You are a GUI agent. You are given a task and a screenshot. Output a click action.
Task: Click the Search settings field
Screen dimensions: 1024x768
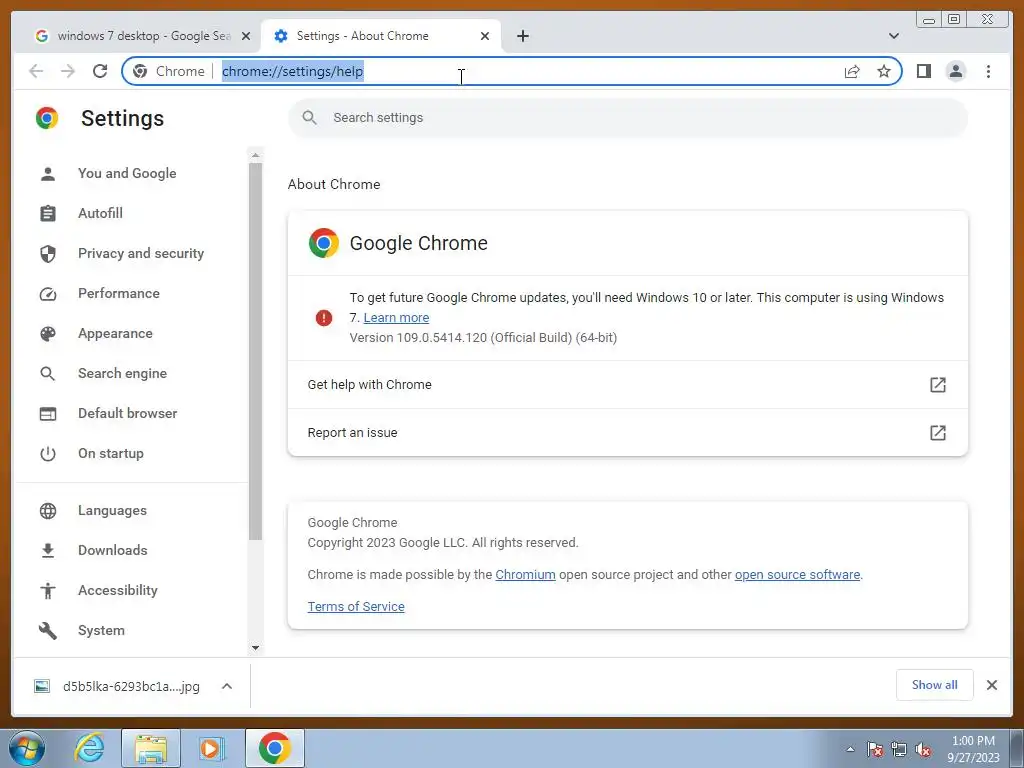(628, 118)
